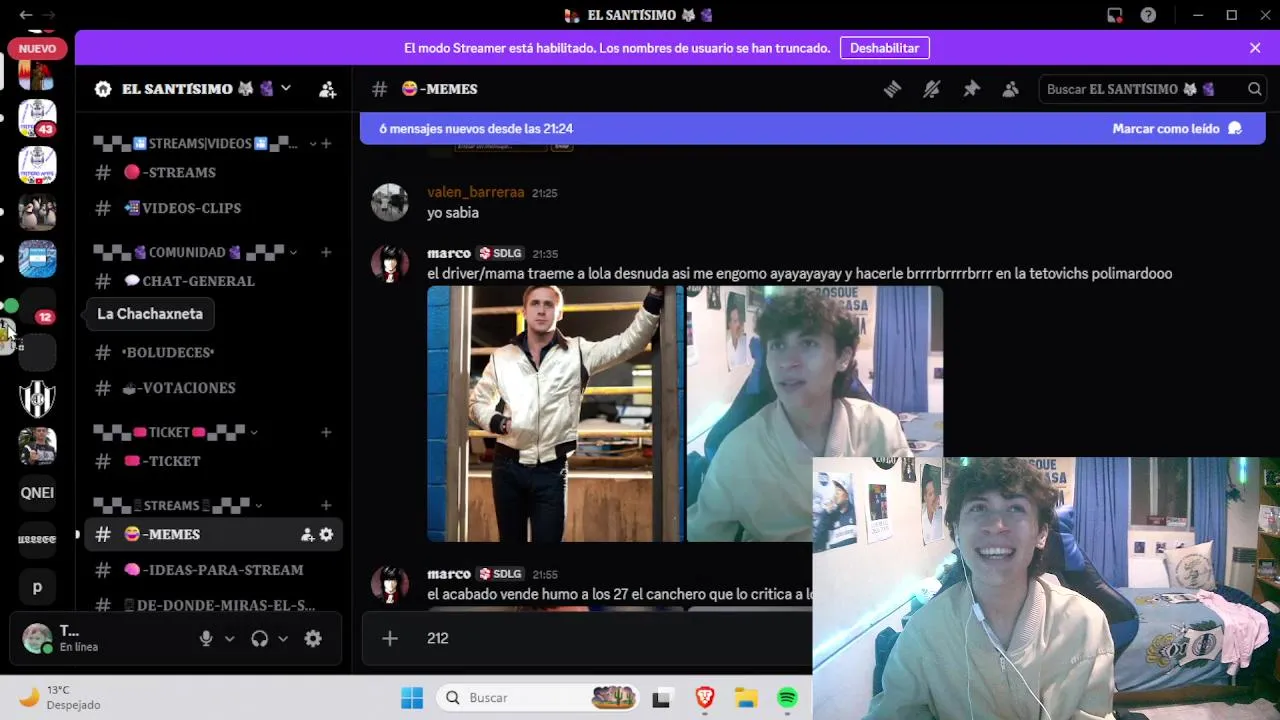Open the 'p' server icon
This screenshot has height=720, width=1280.
click(x=37, y=587)
